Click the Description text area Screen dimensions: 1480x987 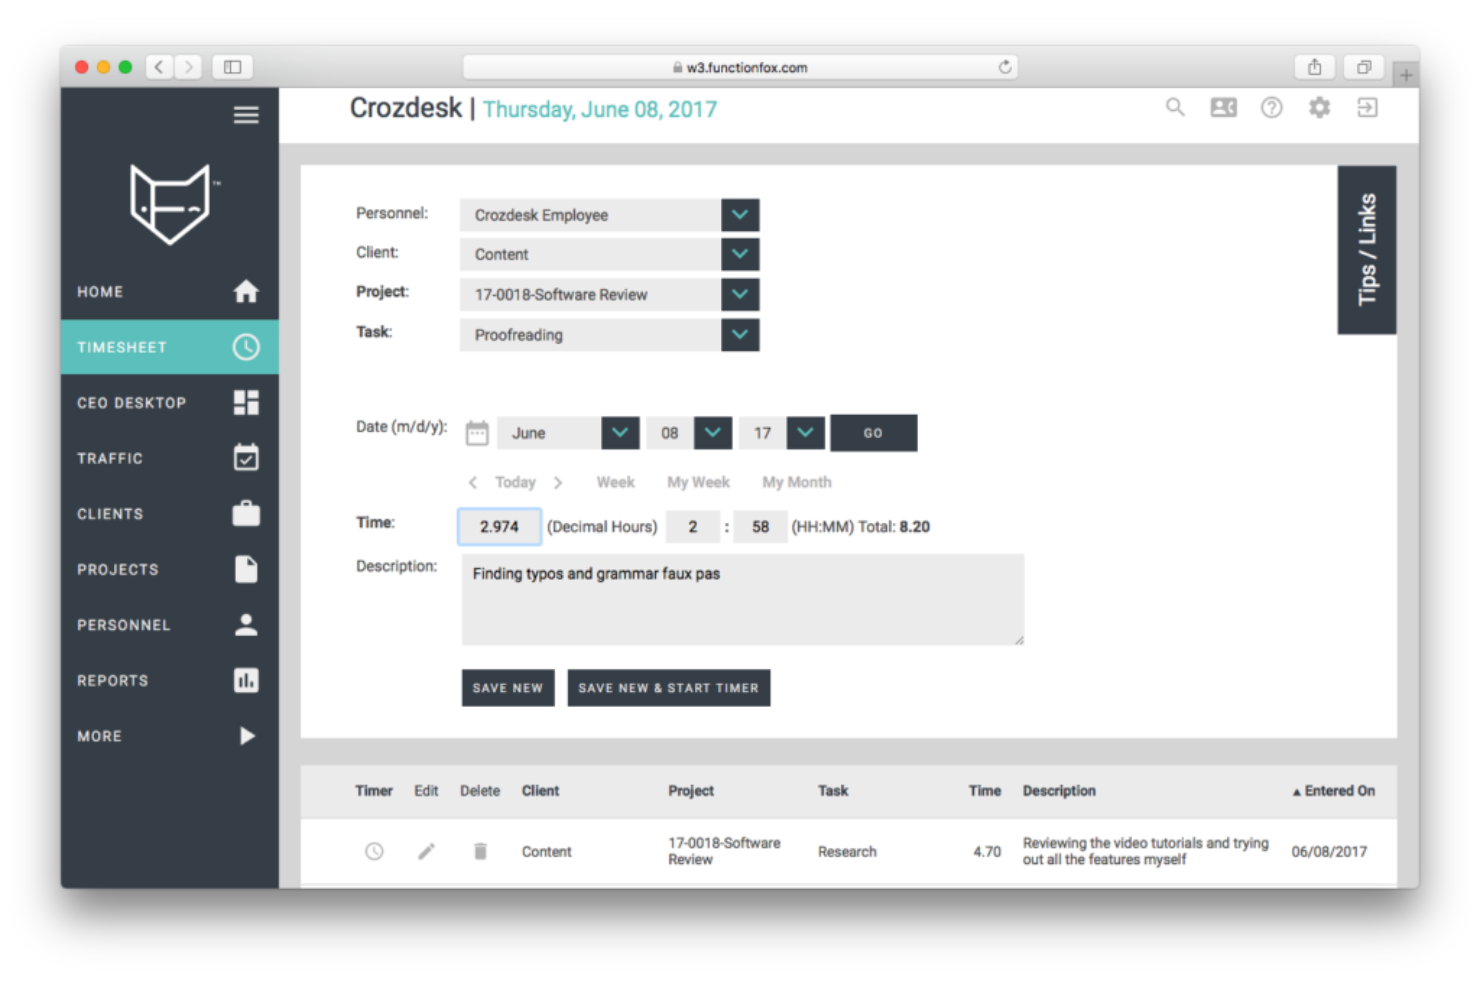(743, 600)
